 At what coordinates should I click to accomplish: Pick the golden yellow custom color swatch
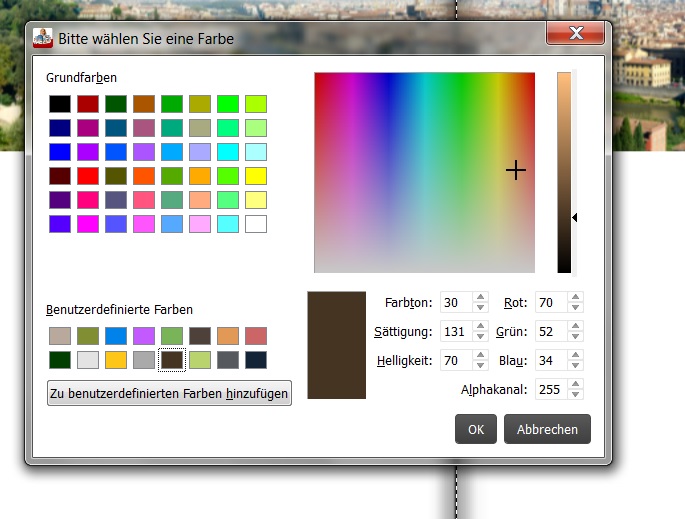116,360
